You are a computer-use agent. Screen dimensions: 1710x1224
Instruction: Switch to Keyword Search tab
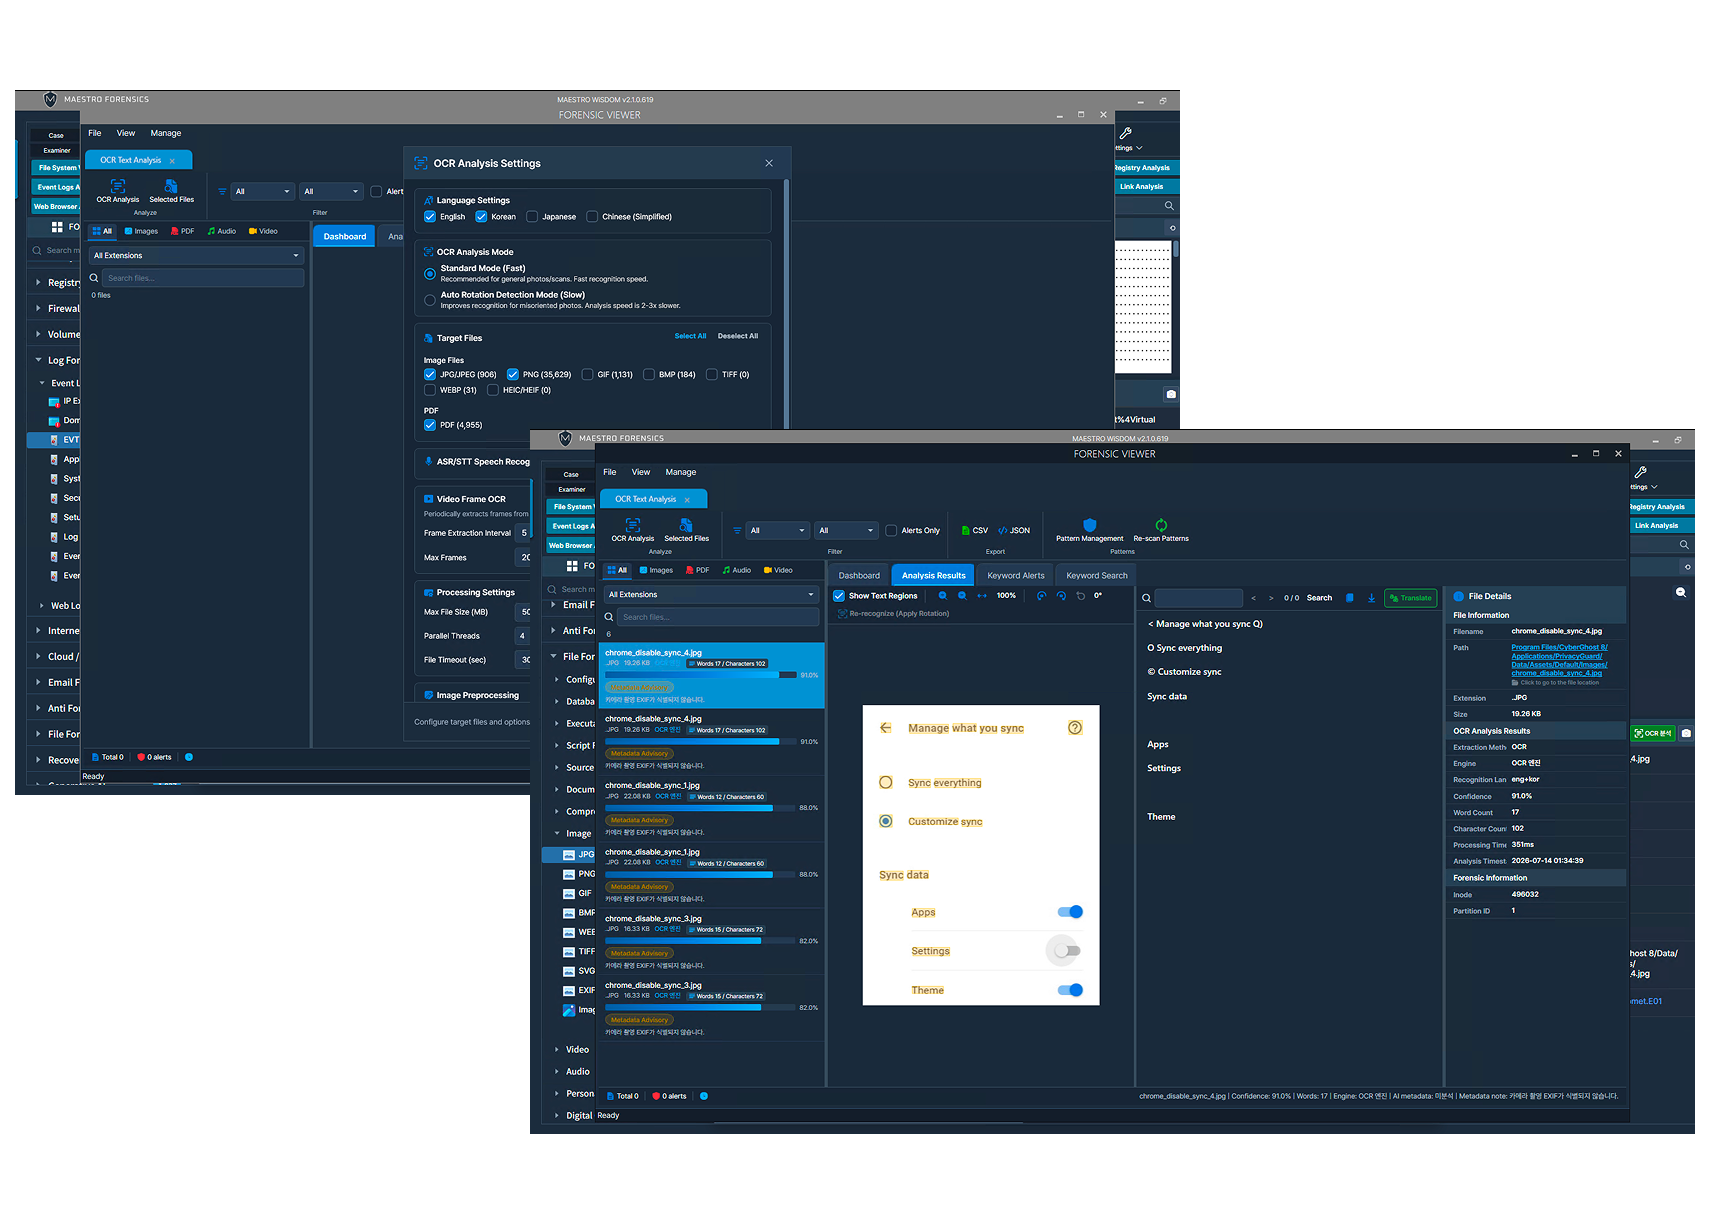(1096, 575)
